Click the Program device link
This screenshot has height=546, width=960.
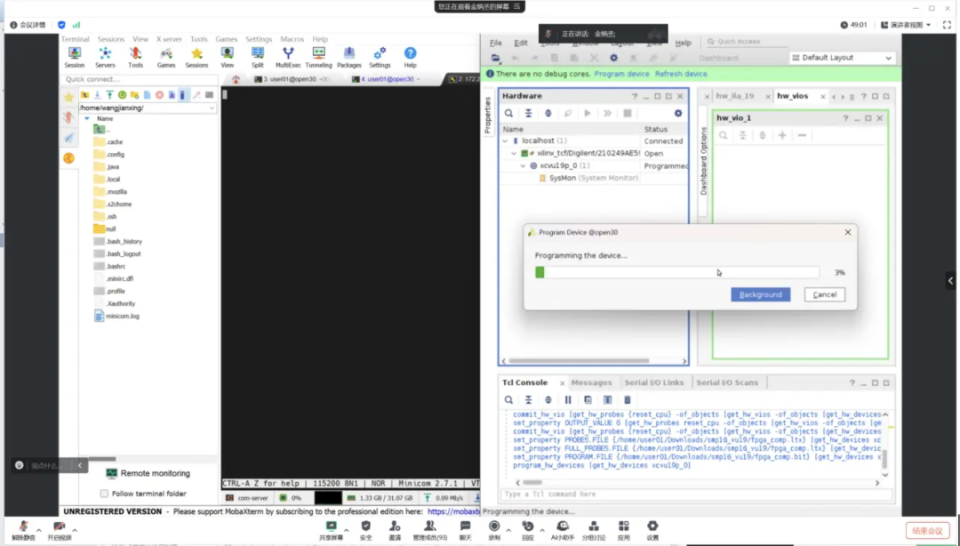pyautogui.click(x=621, y=74)
